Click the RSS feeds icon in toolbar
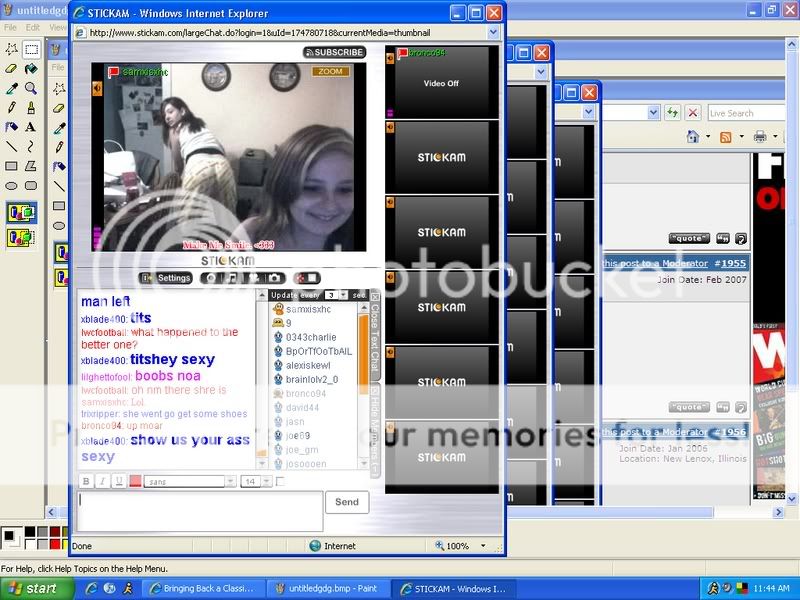The image size is (800, 600). click(726, 136)
